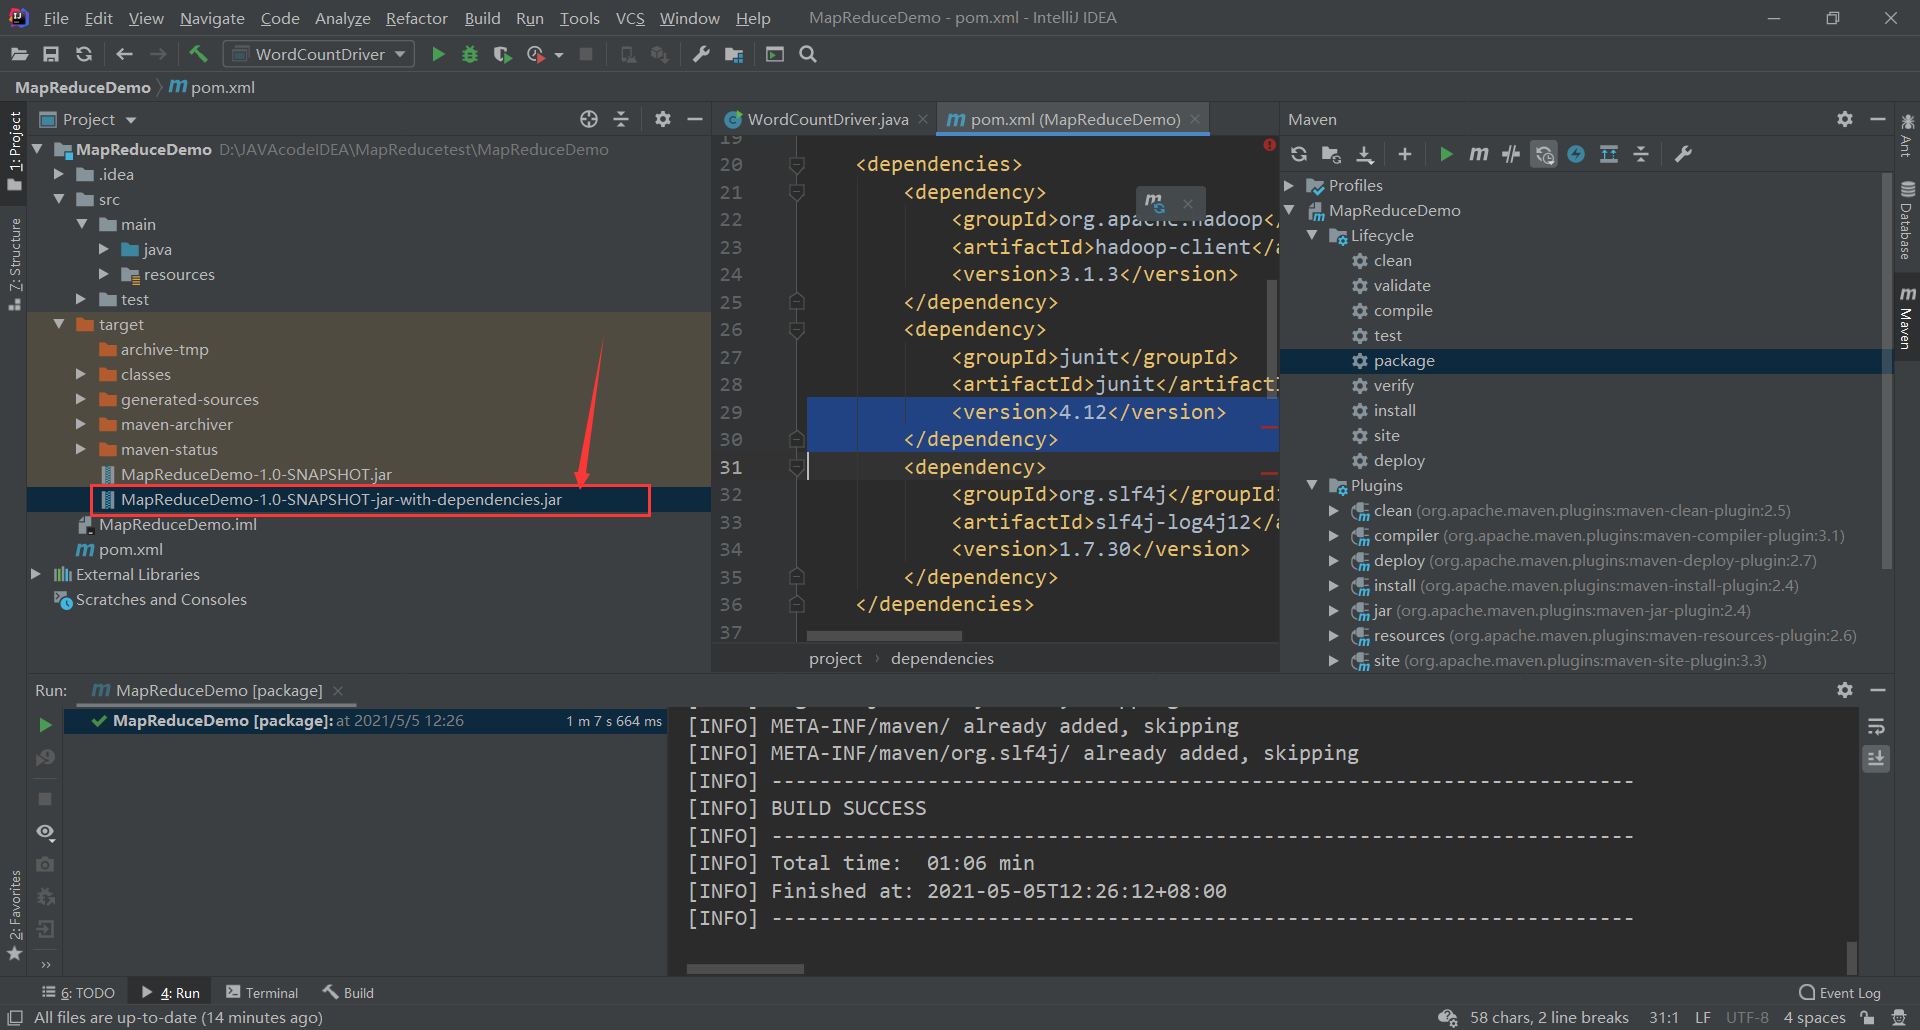This screenshot has width=1920, height=1030.
Task: Expand the .idea folder
Action: tap(59, 174)
